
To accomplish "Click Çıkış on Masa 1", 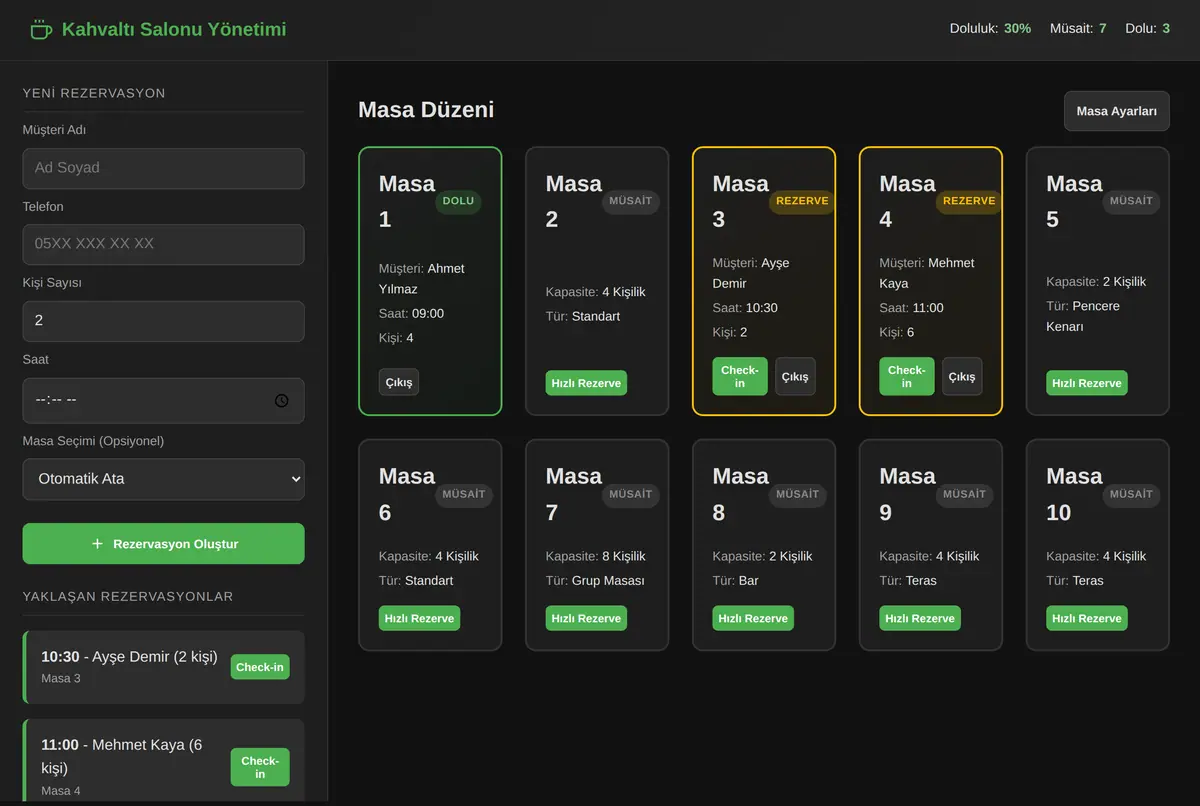I will (399, 382).
